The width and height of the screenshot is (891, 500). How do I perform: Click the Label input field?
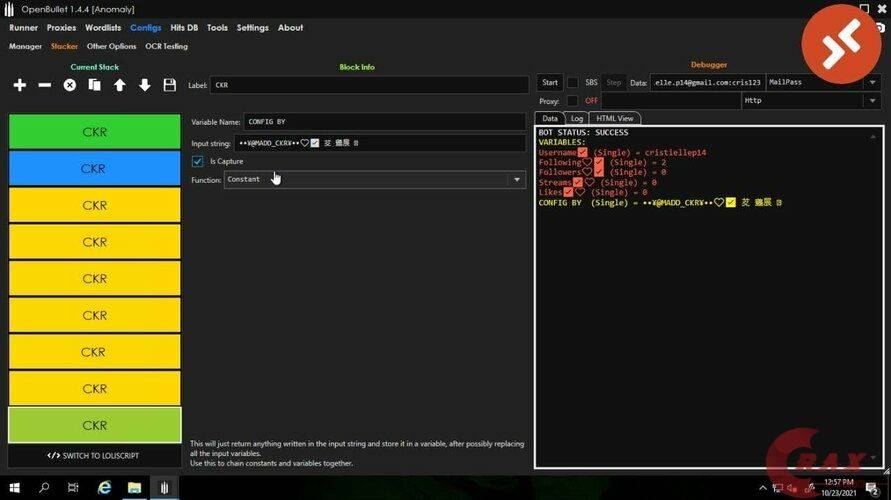(x=369, y=85)
